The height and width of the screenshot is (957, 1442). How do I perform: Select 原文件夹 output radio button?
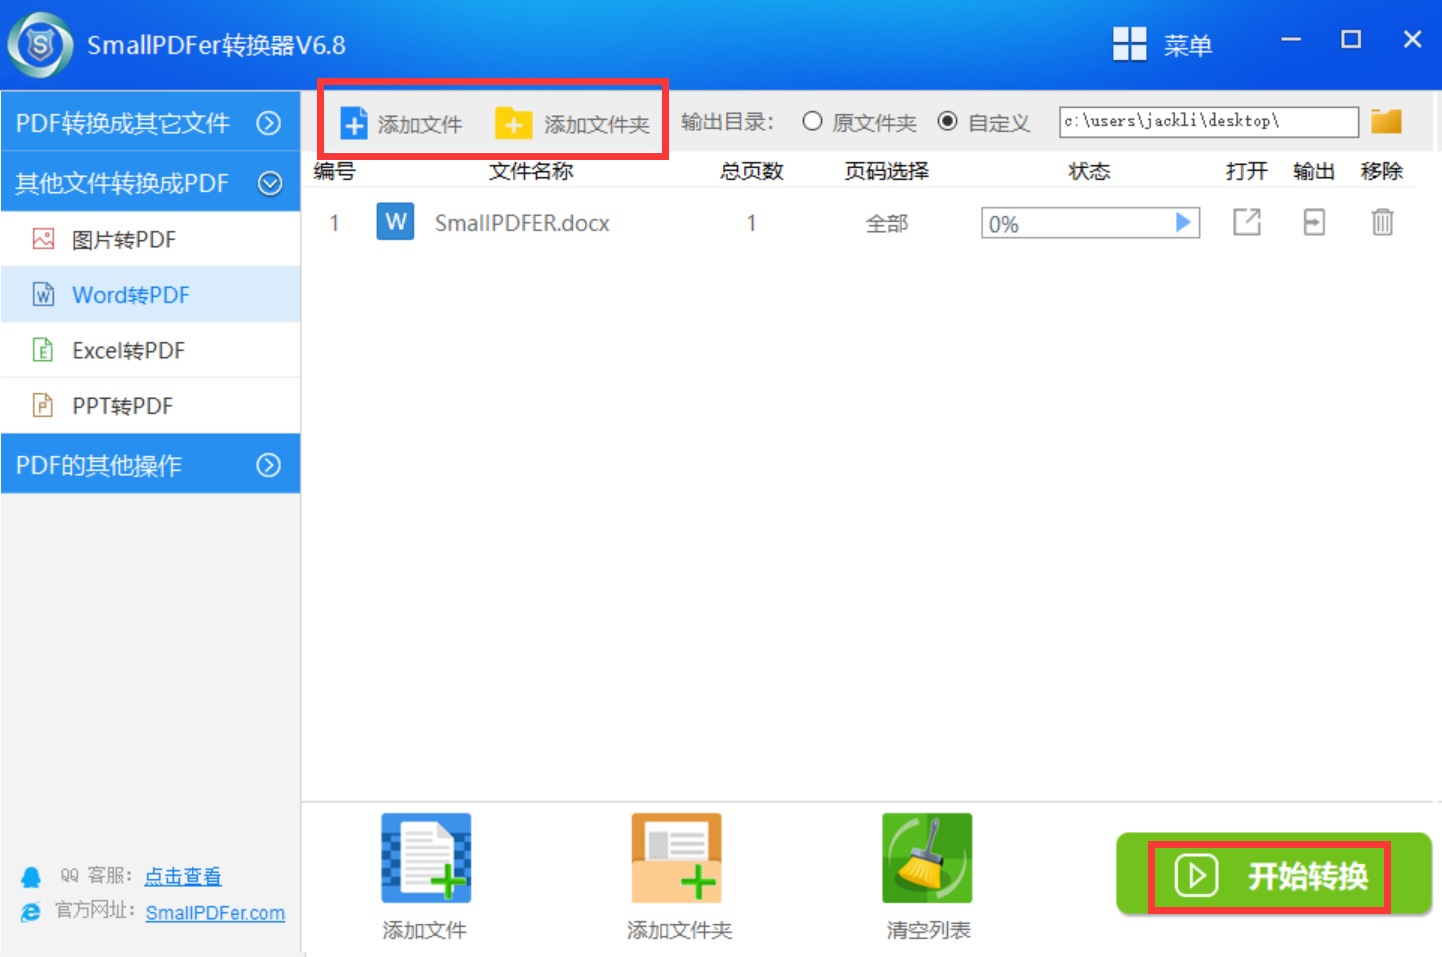tap(812, 121)
